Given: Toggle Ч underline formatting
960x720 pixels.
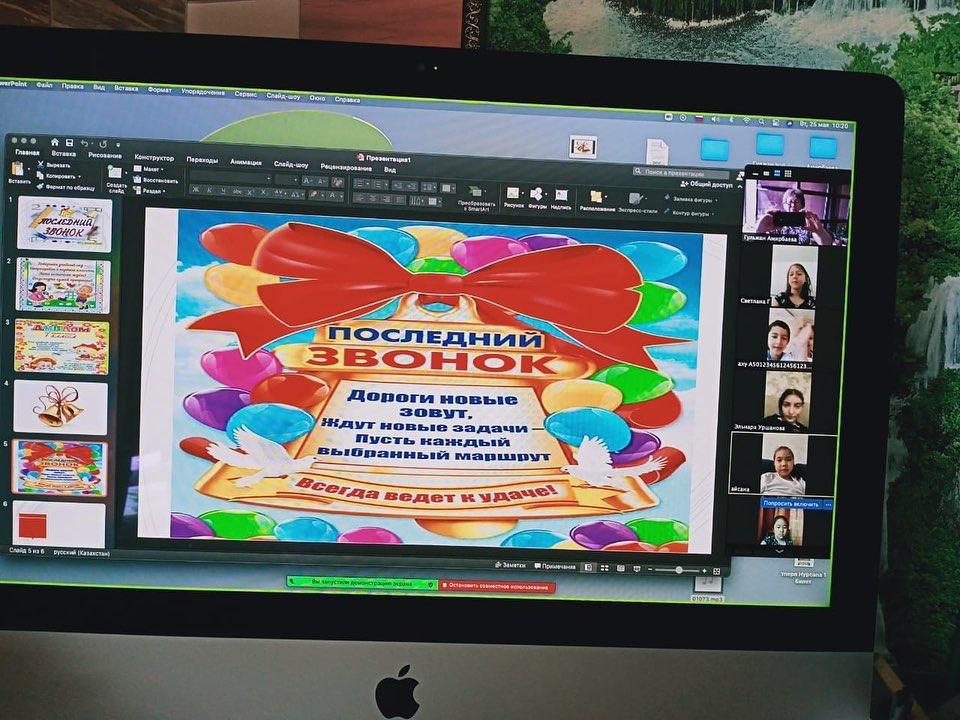Looking at the screenshot, I should coord(222,191).
